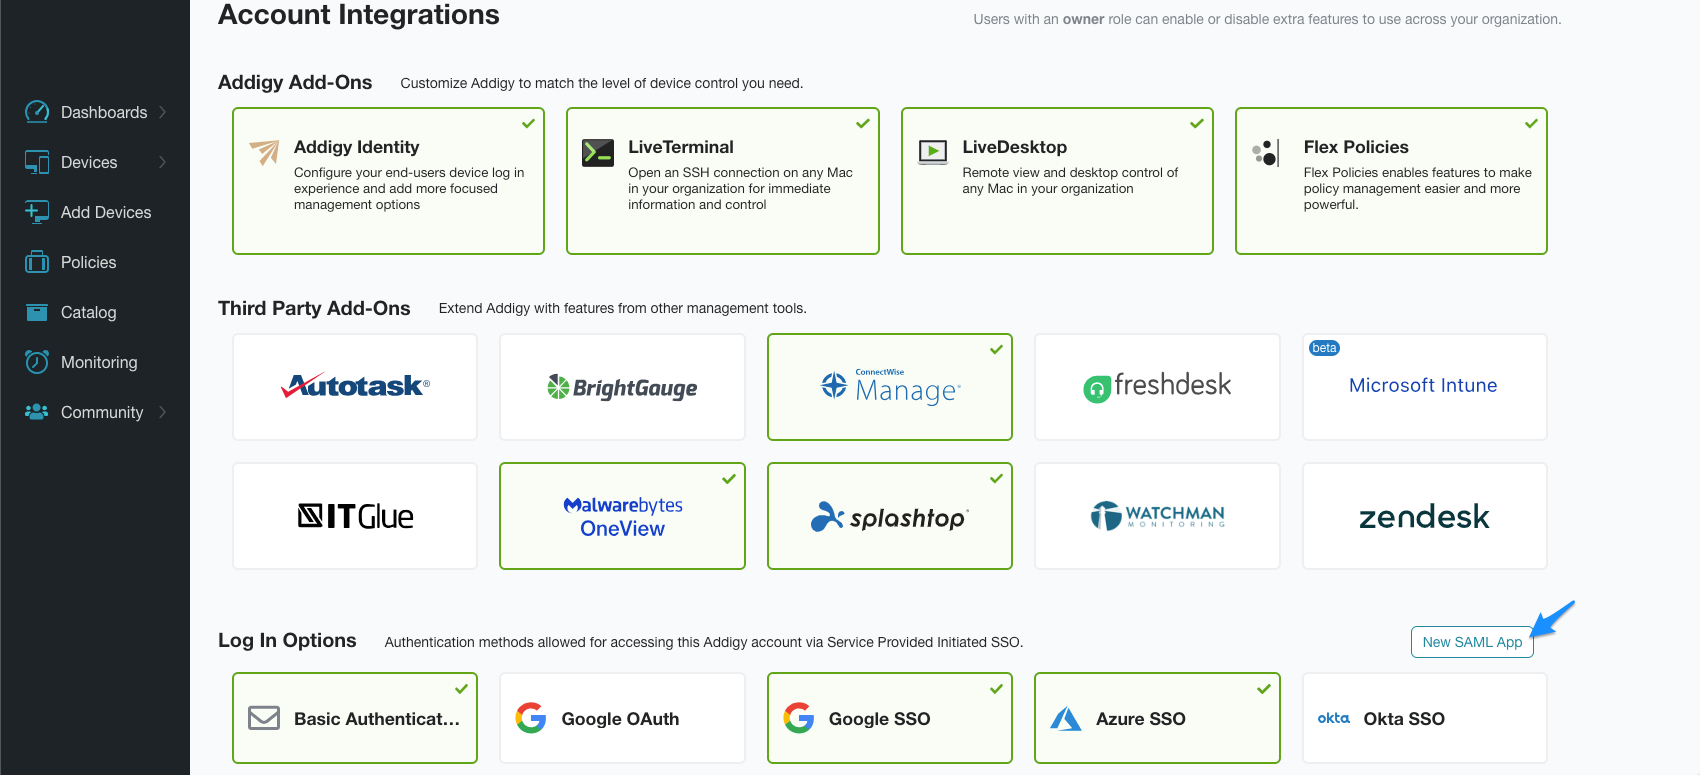The height and width of the screenshot is (775, 1700).
Task: Open Policies from the sidebar
Action: (x=37, y=262)
